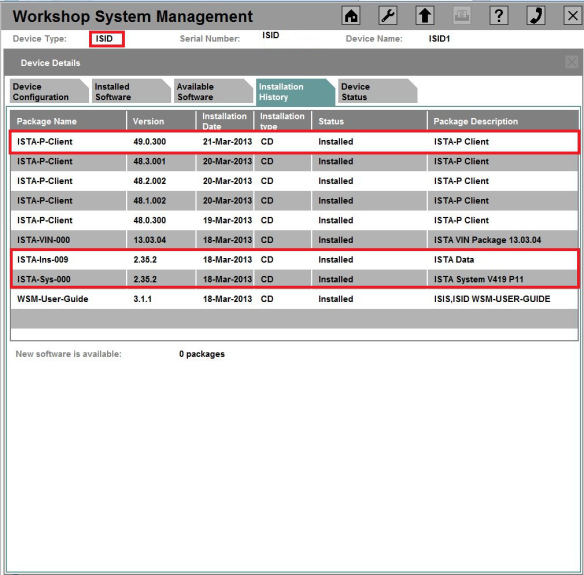Select the ISTA-P-Client row with version 49.0.300
The height and width of the screenshot is (575, 584).
coord(294,142)
